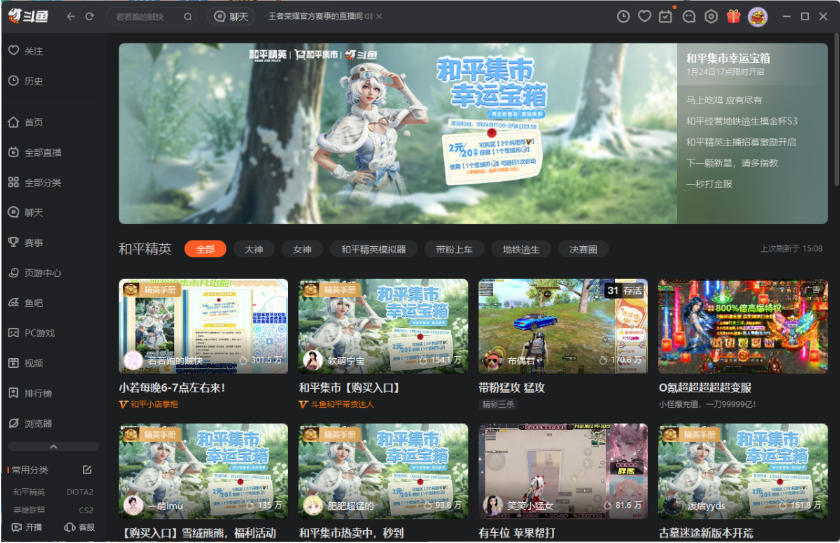Screen dimensions: 840x543
Task: Edit the 常用分类 list using the pencil icon
Action: 87,470
